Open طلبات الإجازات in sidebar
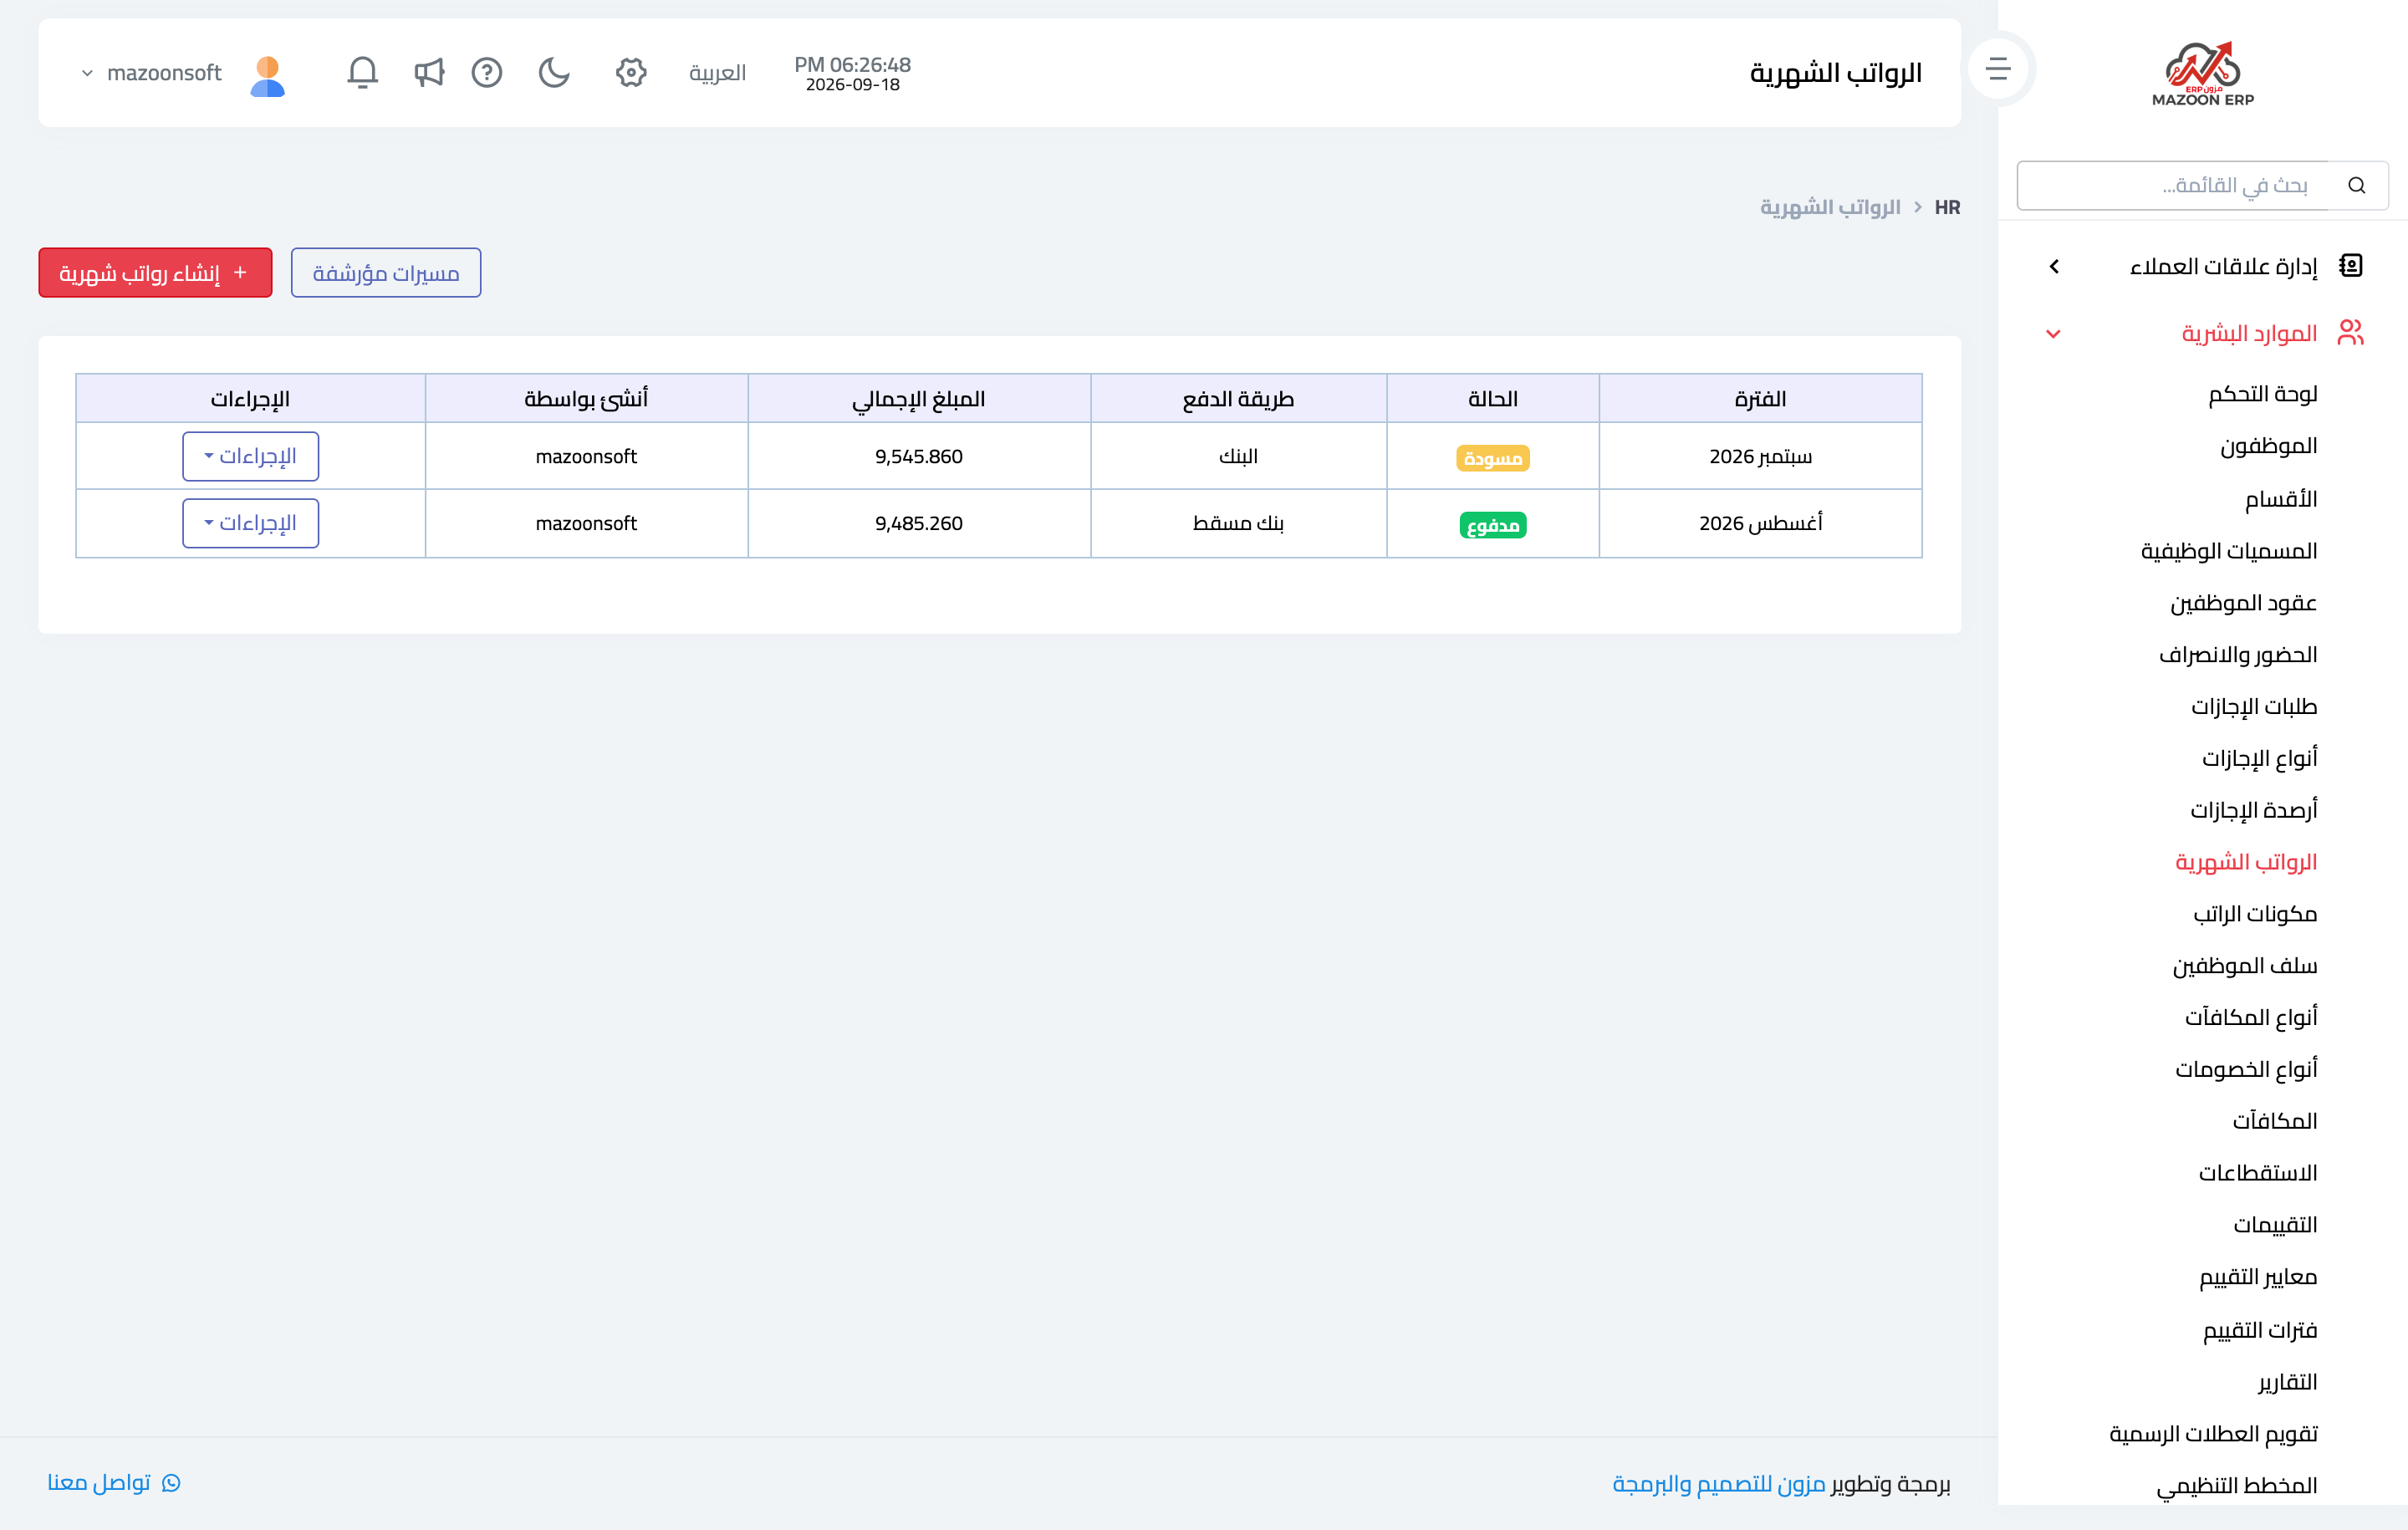The image size is (2408, 1530). point(2254,706)
